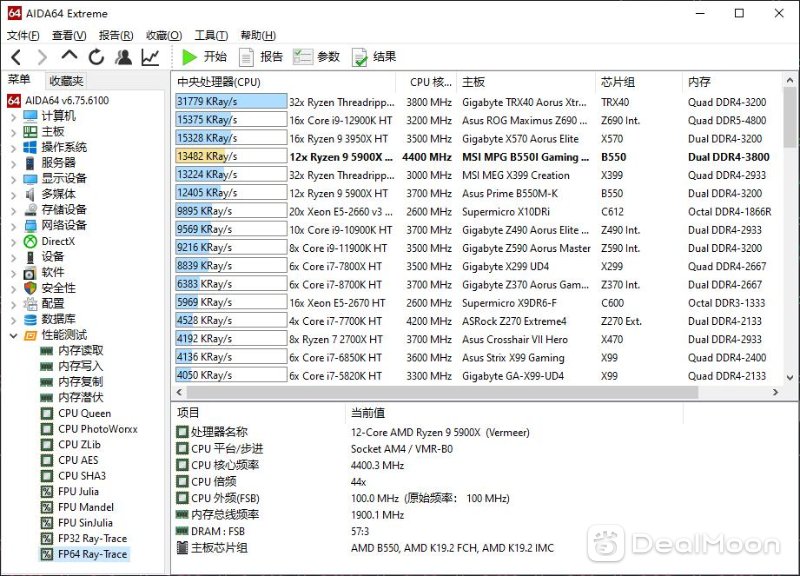Viewport: 800px width, 576px height.
Task: Click the line chart toolbar icon
Action: click(151, 57)
